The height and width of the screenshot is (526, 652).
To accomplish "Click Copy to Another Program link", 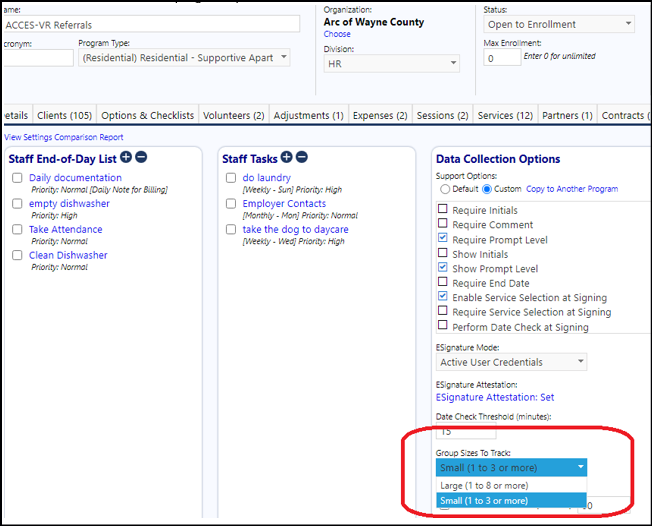I will click(572, 189).
